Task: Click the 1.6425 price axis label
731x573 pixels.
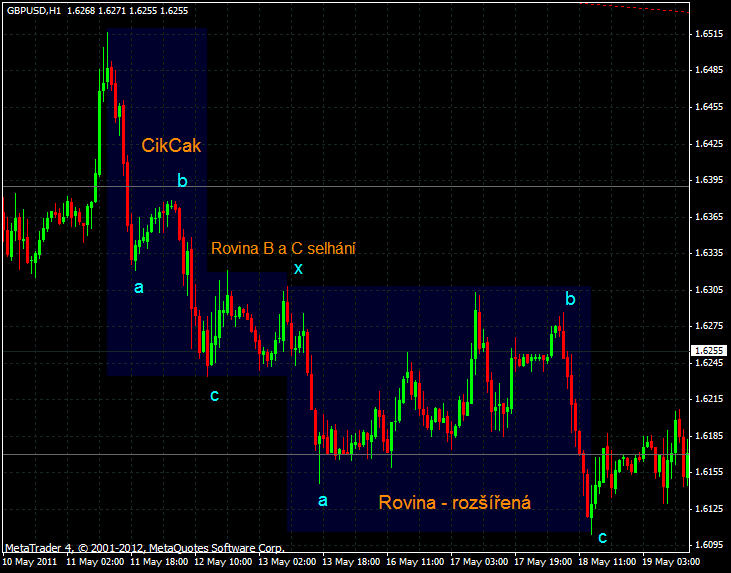Action: point(709,143)
